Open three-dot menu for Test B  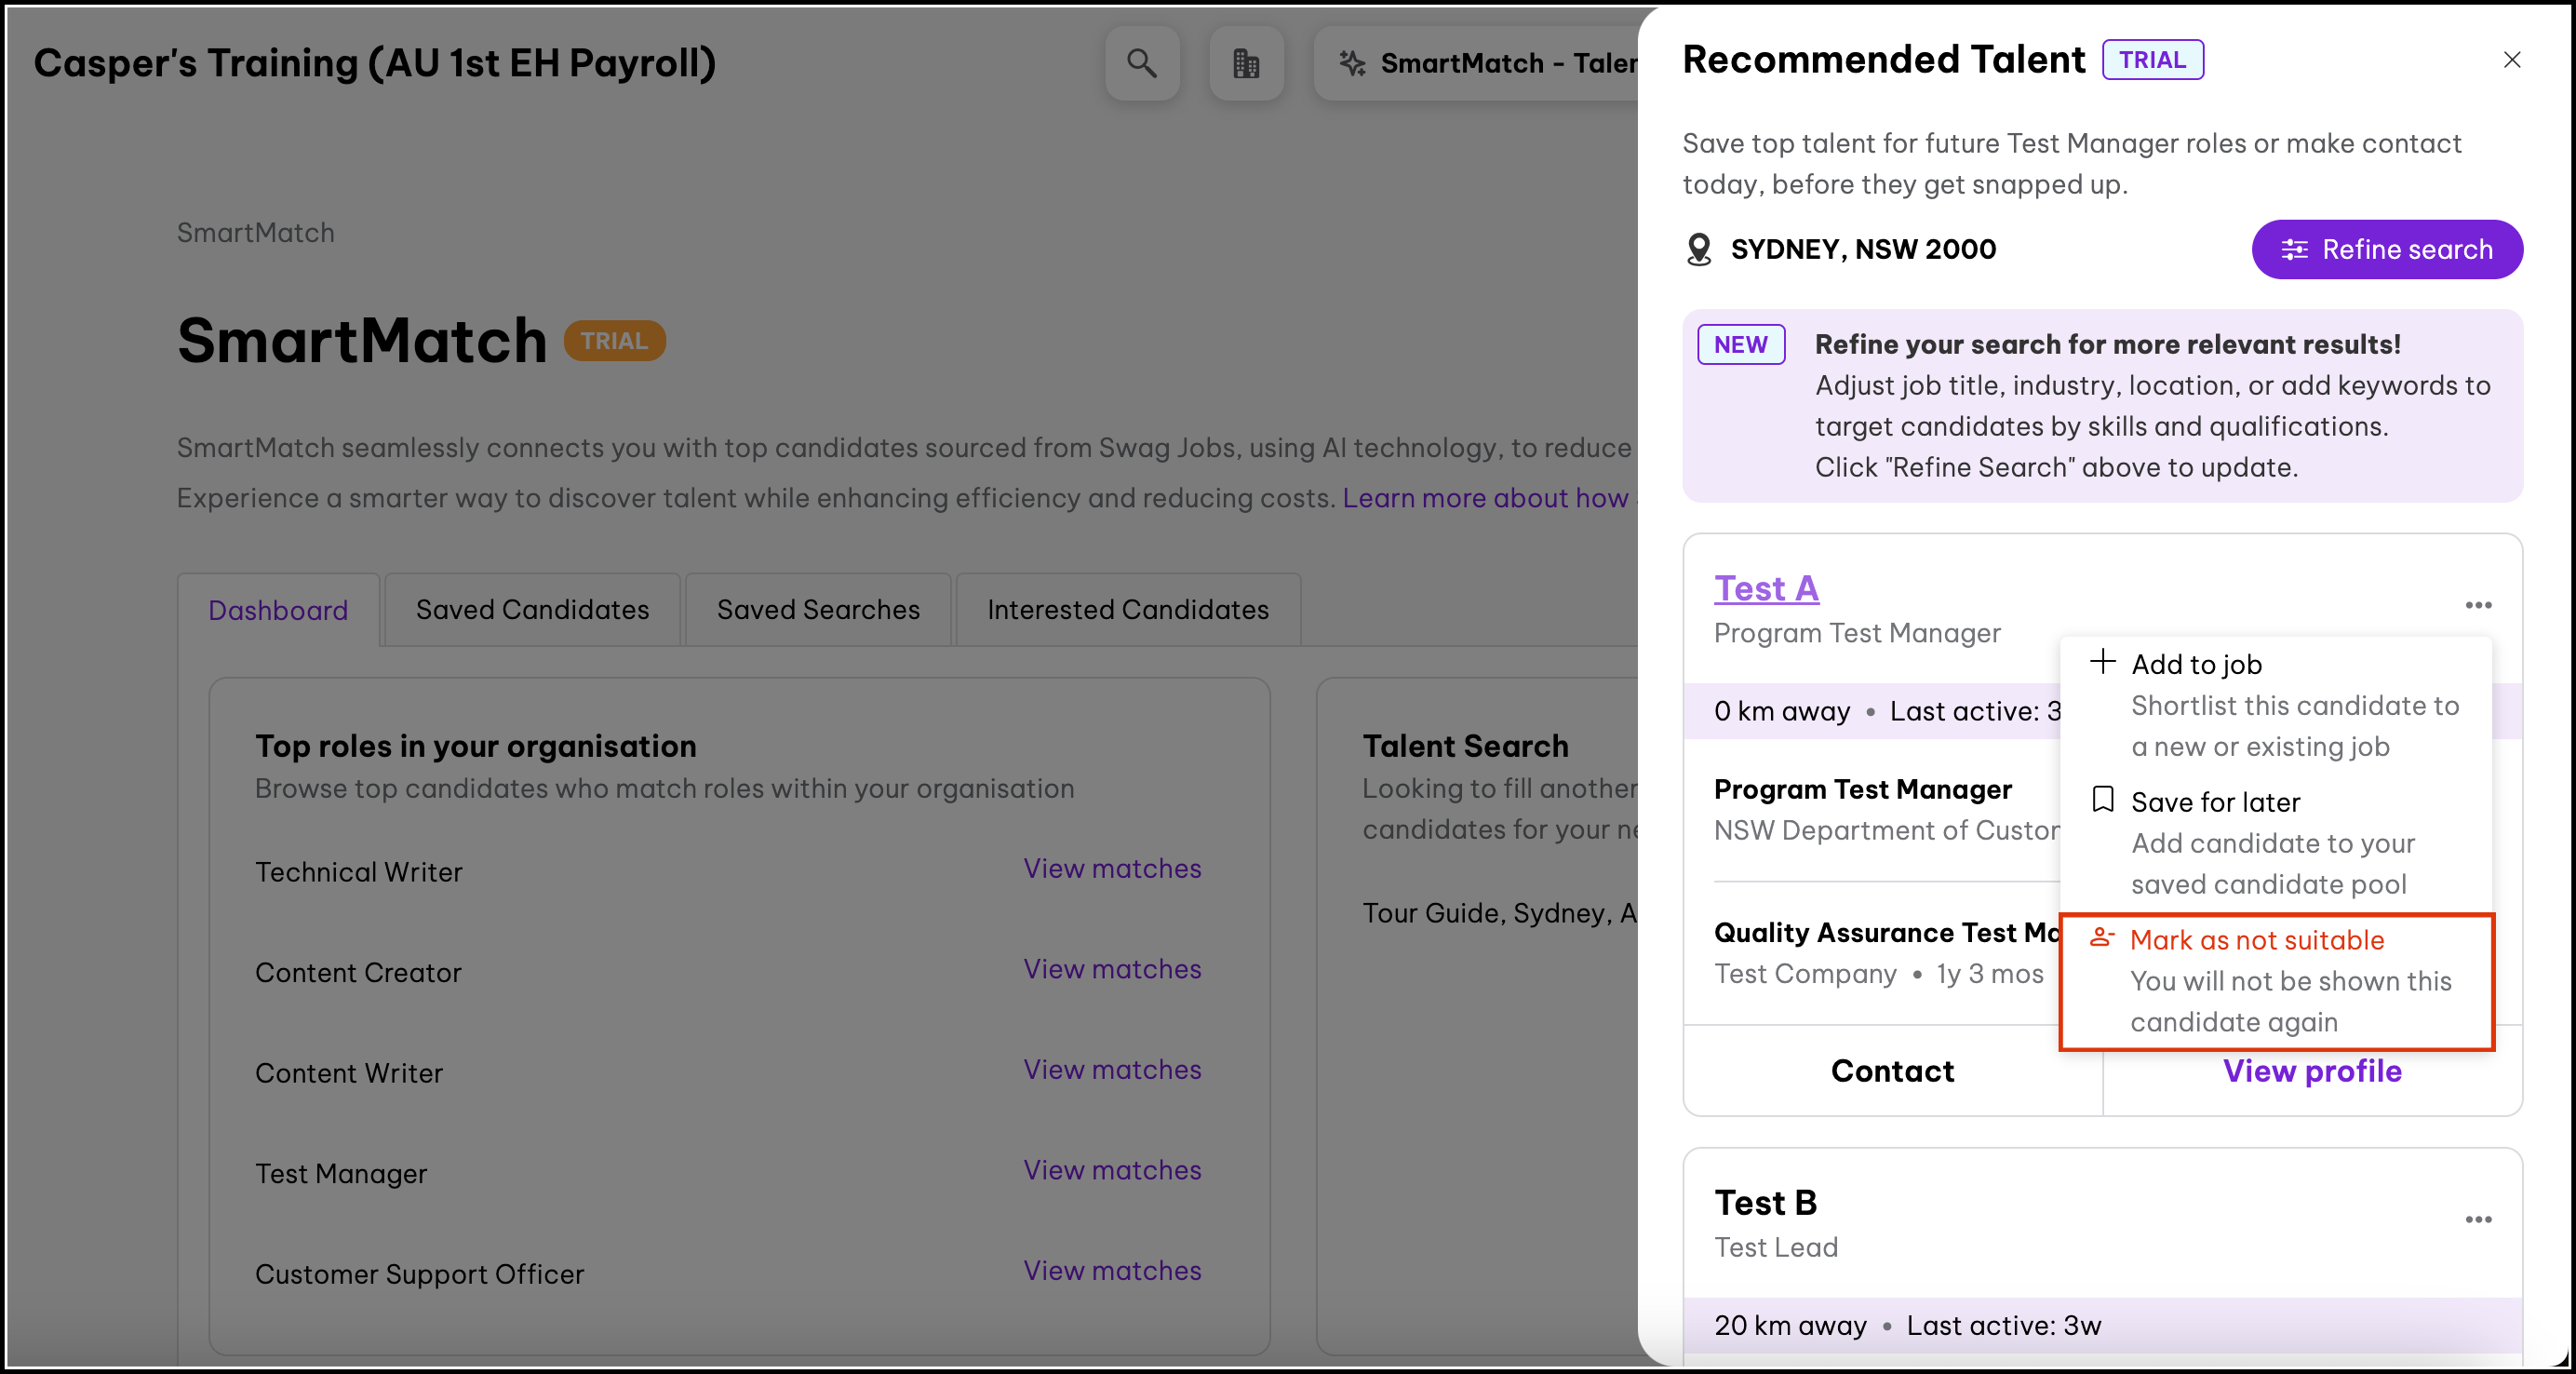click(2477, 1219)
